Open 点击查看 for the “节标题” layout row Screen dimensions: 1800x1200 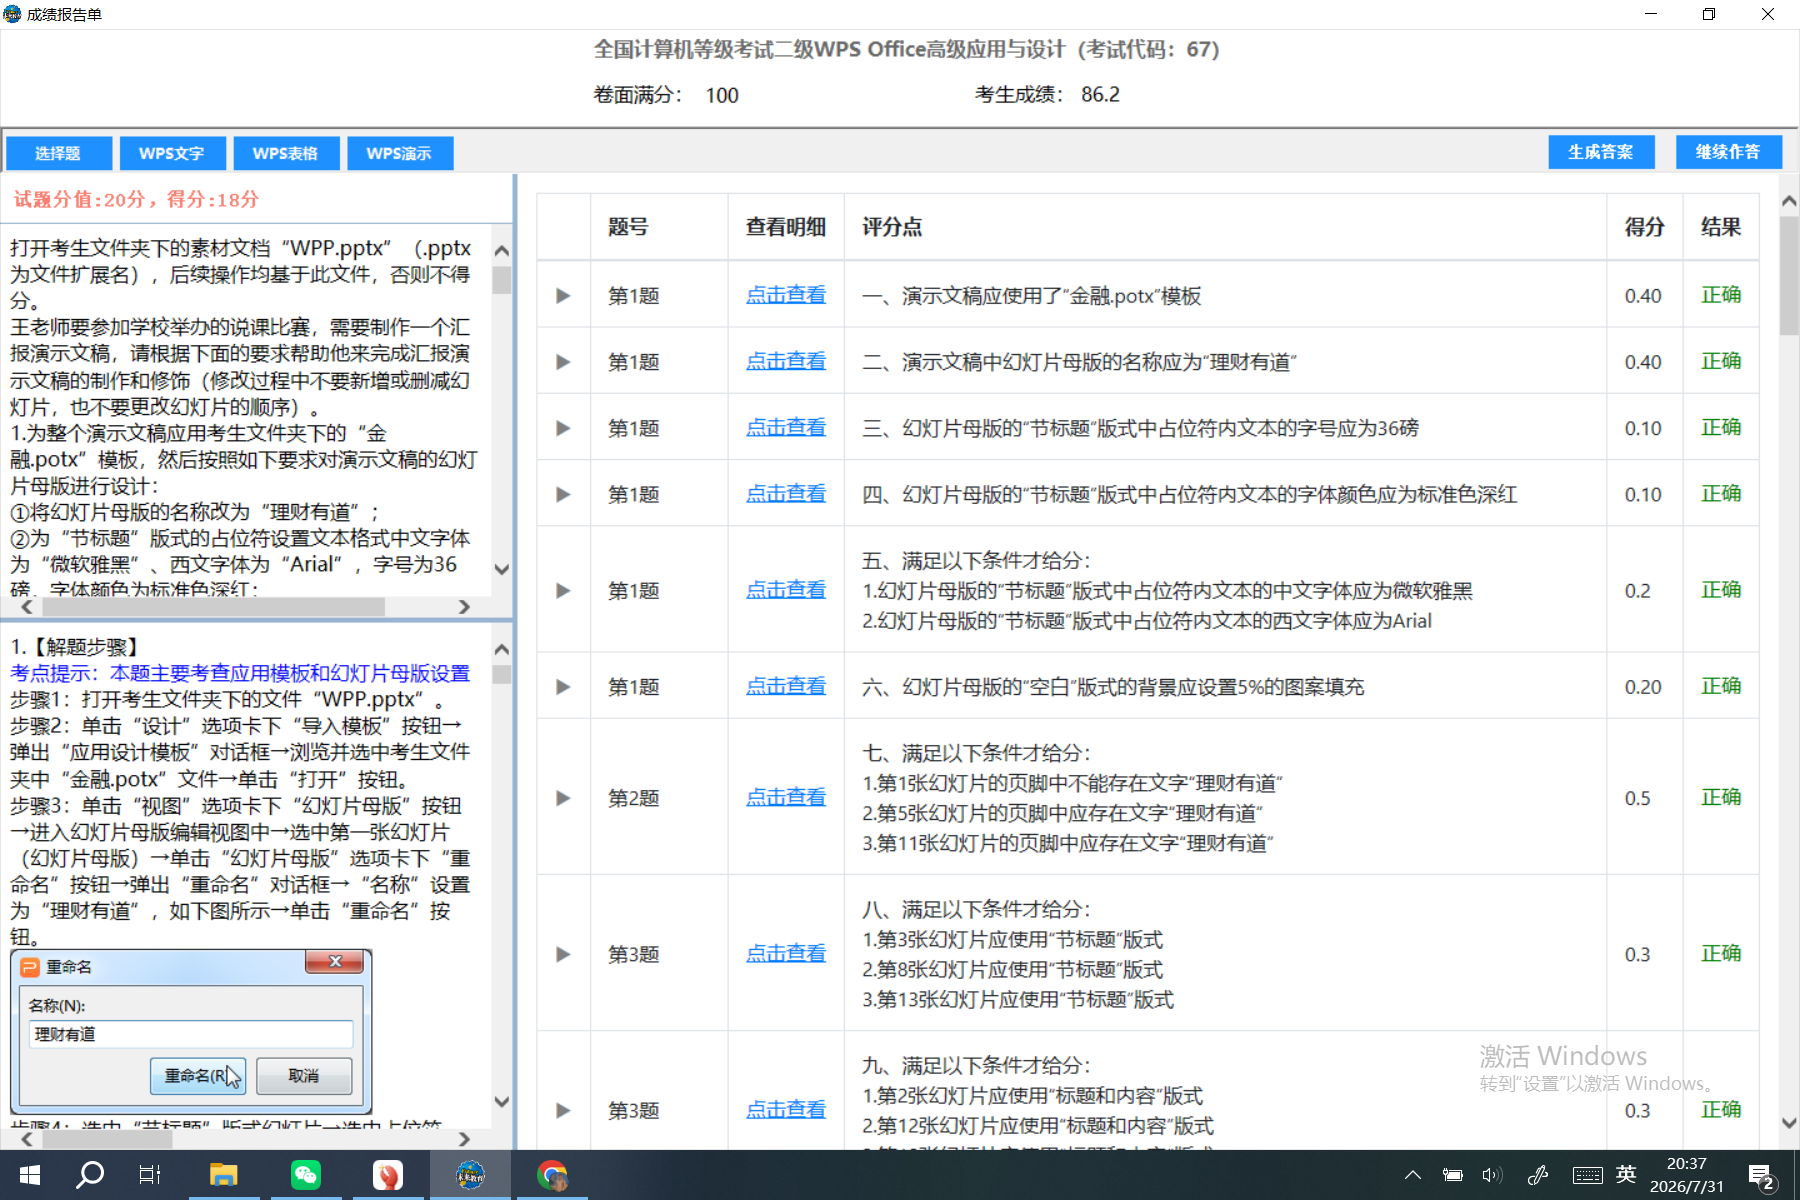(x=786, y=954)
